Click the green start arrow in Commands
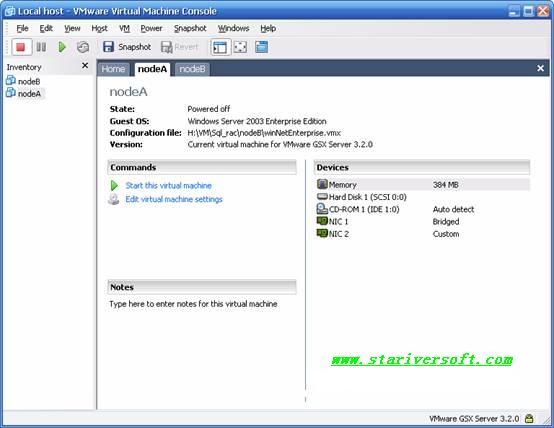The image size is (554, 428). click(x=114, y=186)
